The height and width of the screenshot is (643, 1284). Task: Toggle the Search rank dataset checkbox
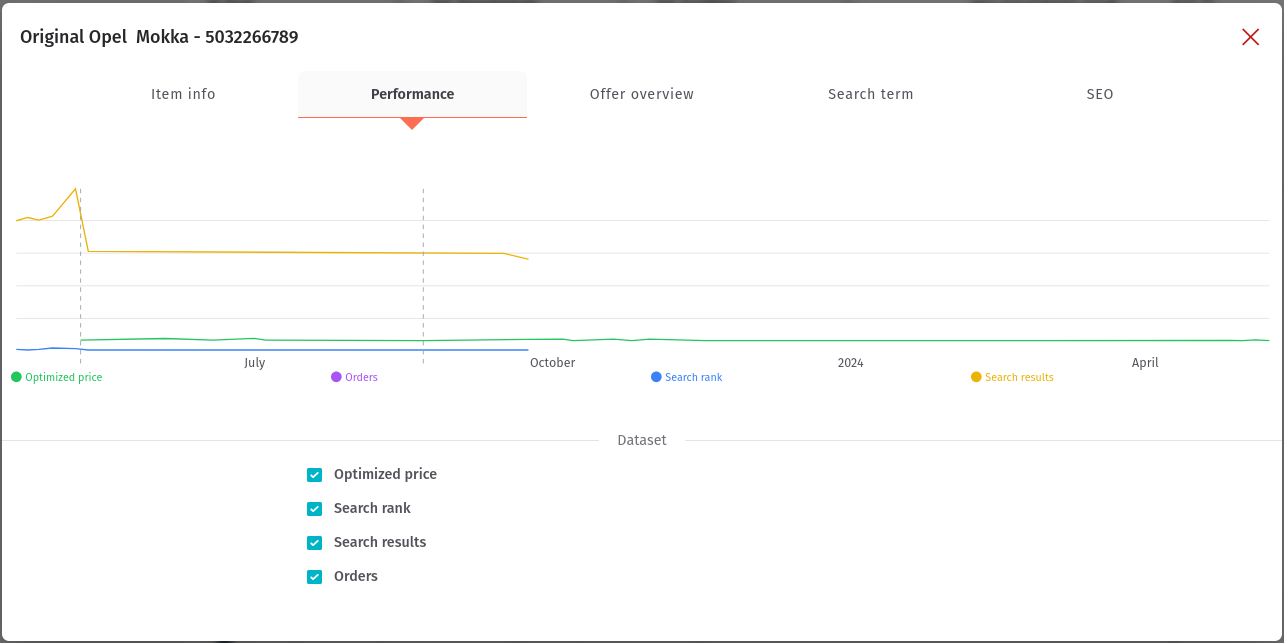click(314, 509)
